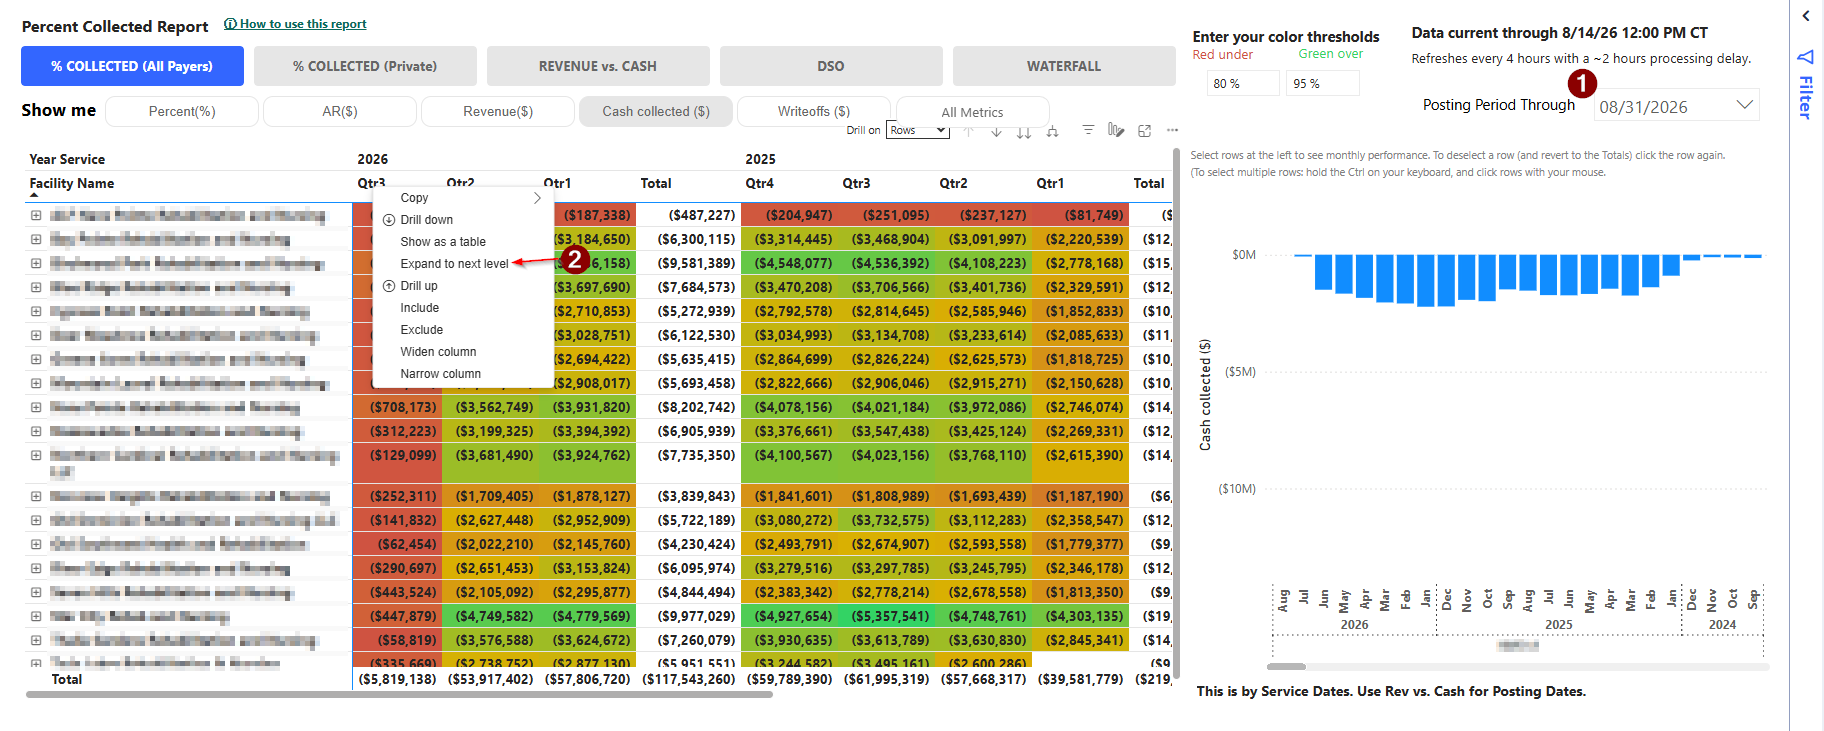Image resolution: width=1824 pixels, height=731 pixels.
Task: Expand the first facility row
Action: click(36, 215)
